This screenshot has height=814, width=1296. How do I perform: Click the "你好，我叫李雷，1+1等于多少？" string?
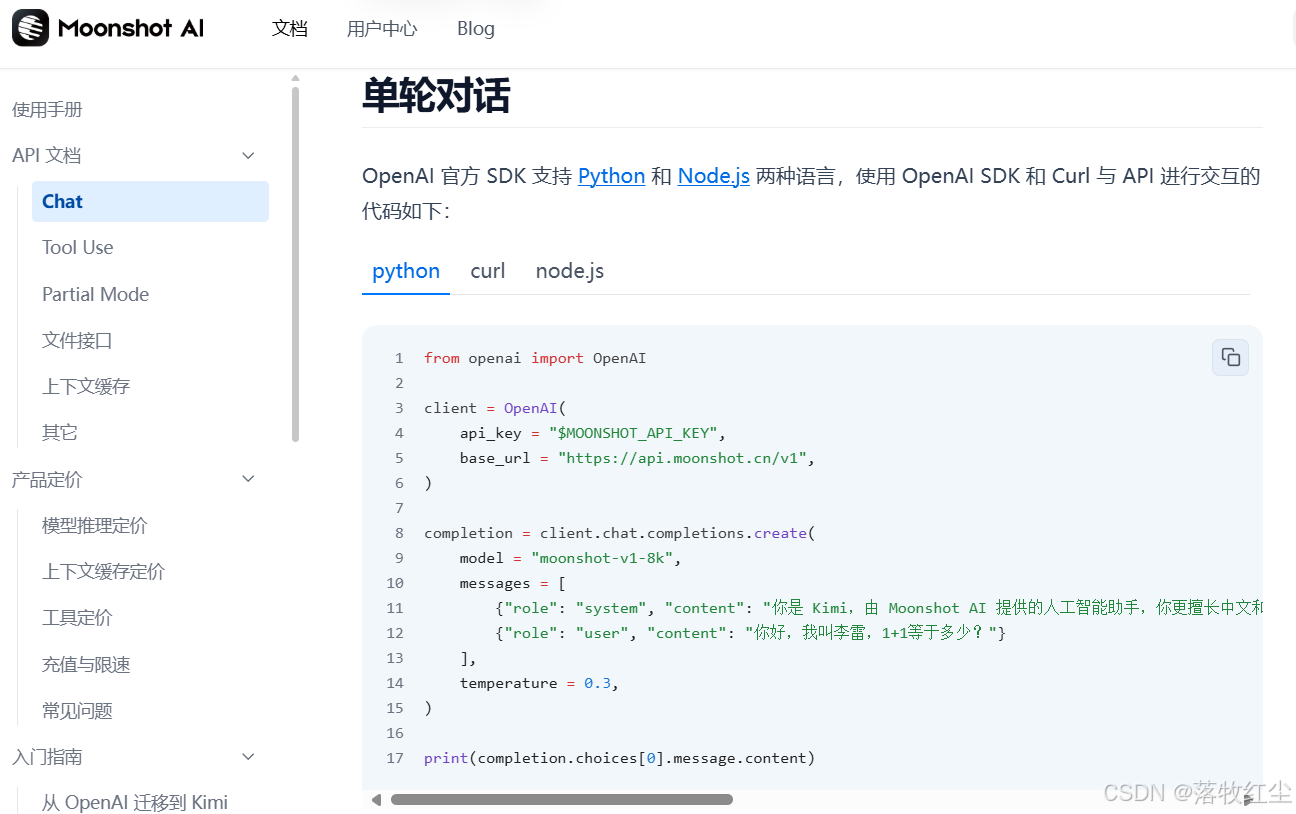[871, 633]
